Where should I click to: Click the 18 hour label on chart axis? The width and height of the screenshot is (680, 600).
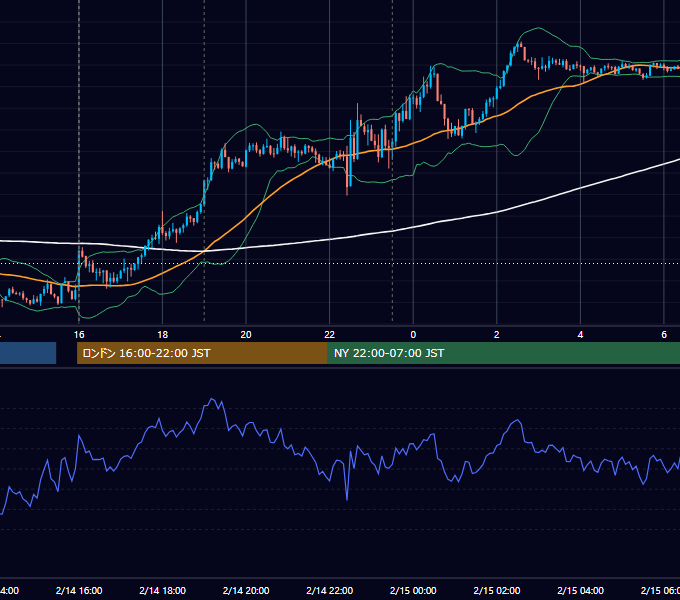coord(163,335)
